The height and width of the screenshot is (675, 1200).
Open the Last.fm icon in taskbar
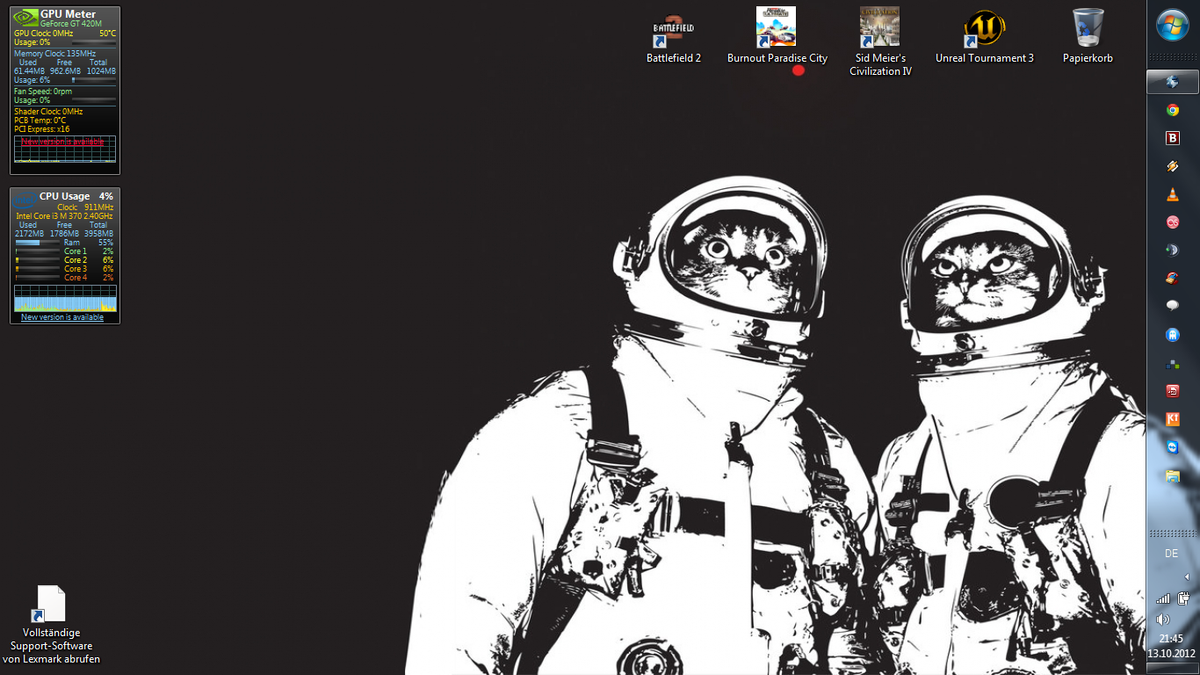1172,222
